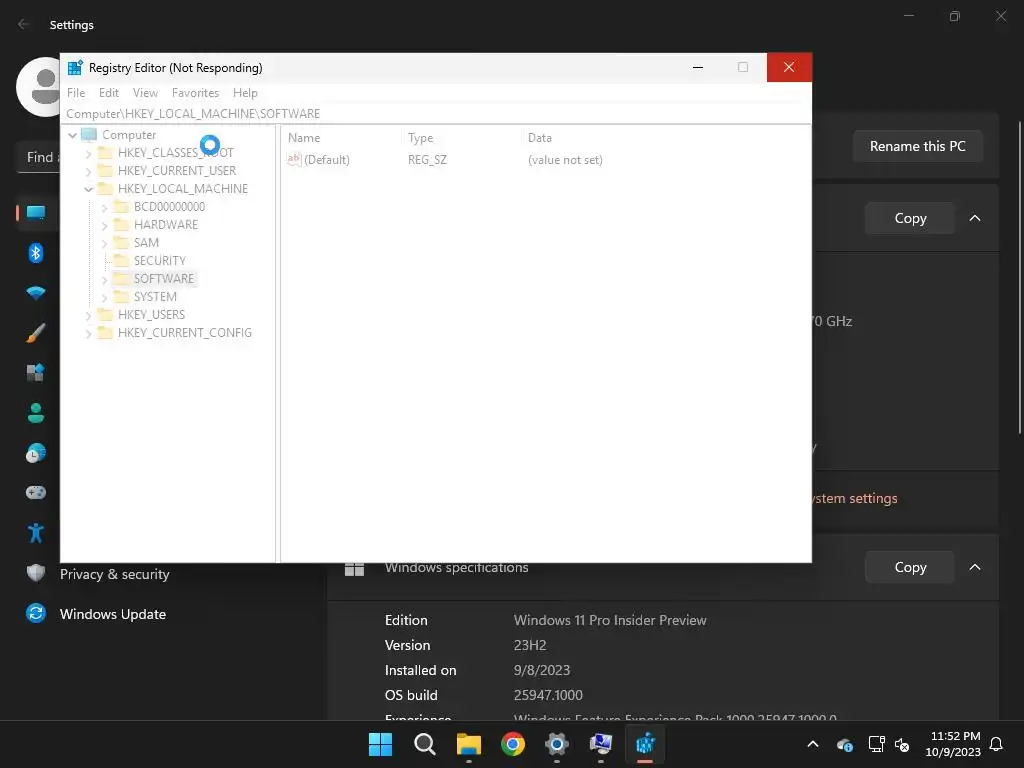
Task: Click the Settings page vertical scrollbar
Action: 1019,277
